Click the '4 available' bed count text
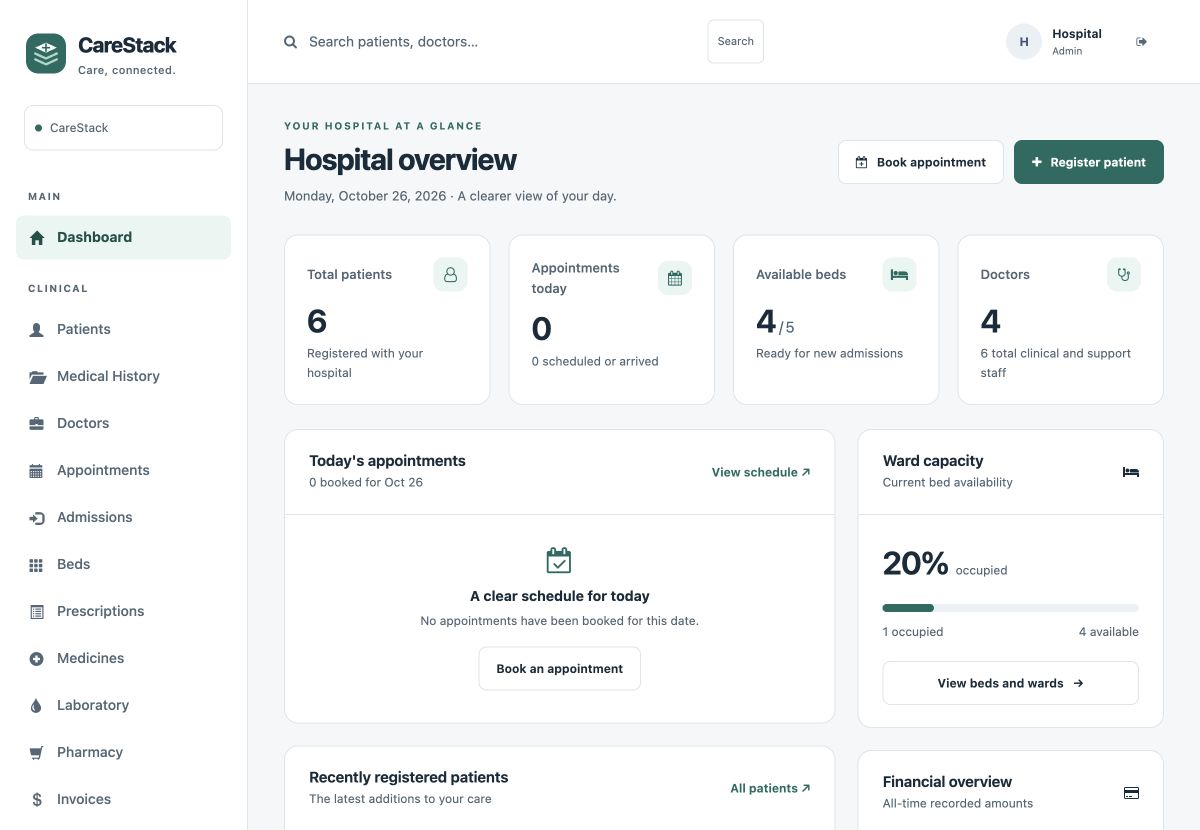This screenshot has width=1200, height=830. click(1108, 632)
